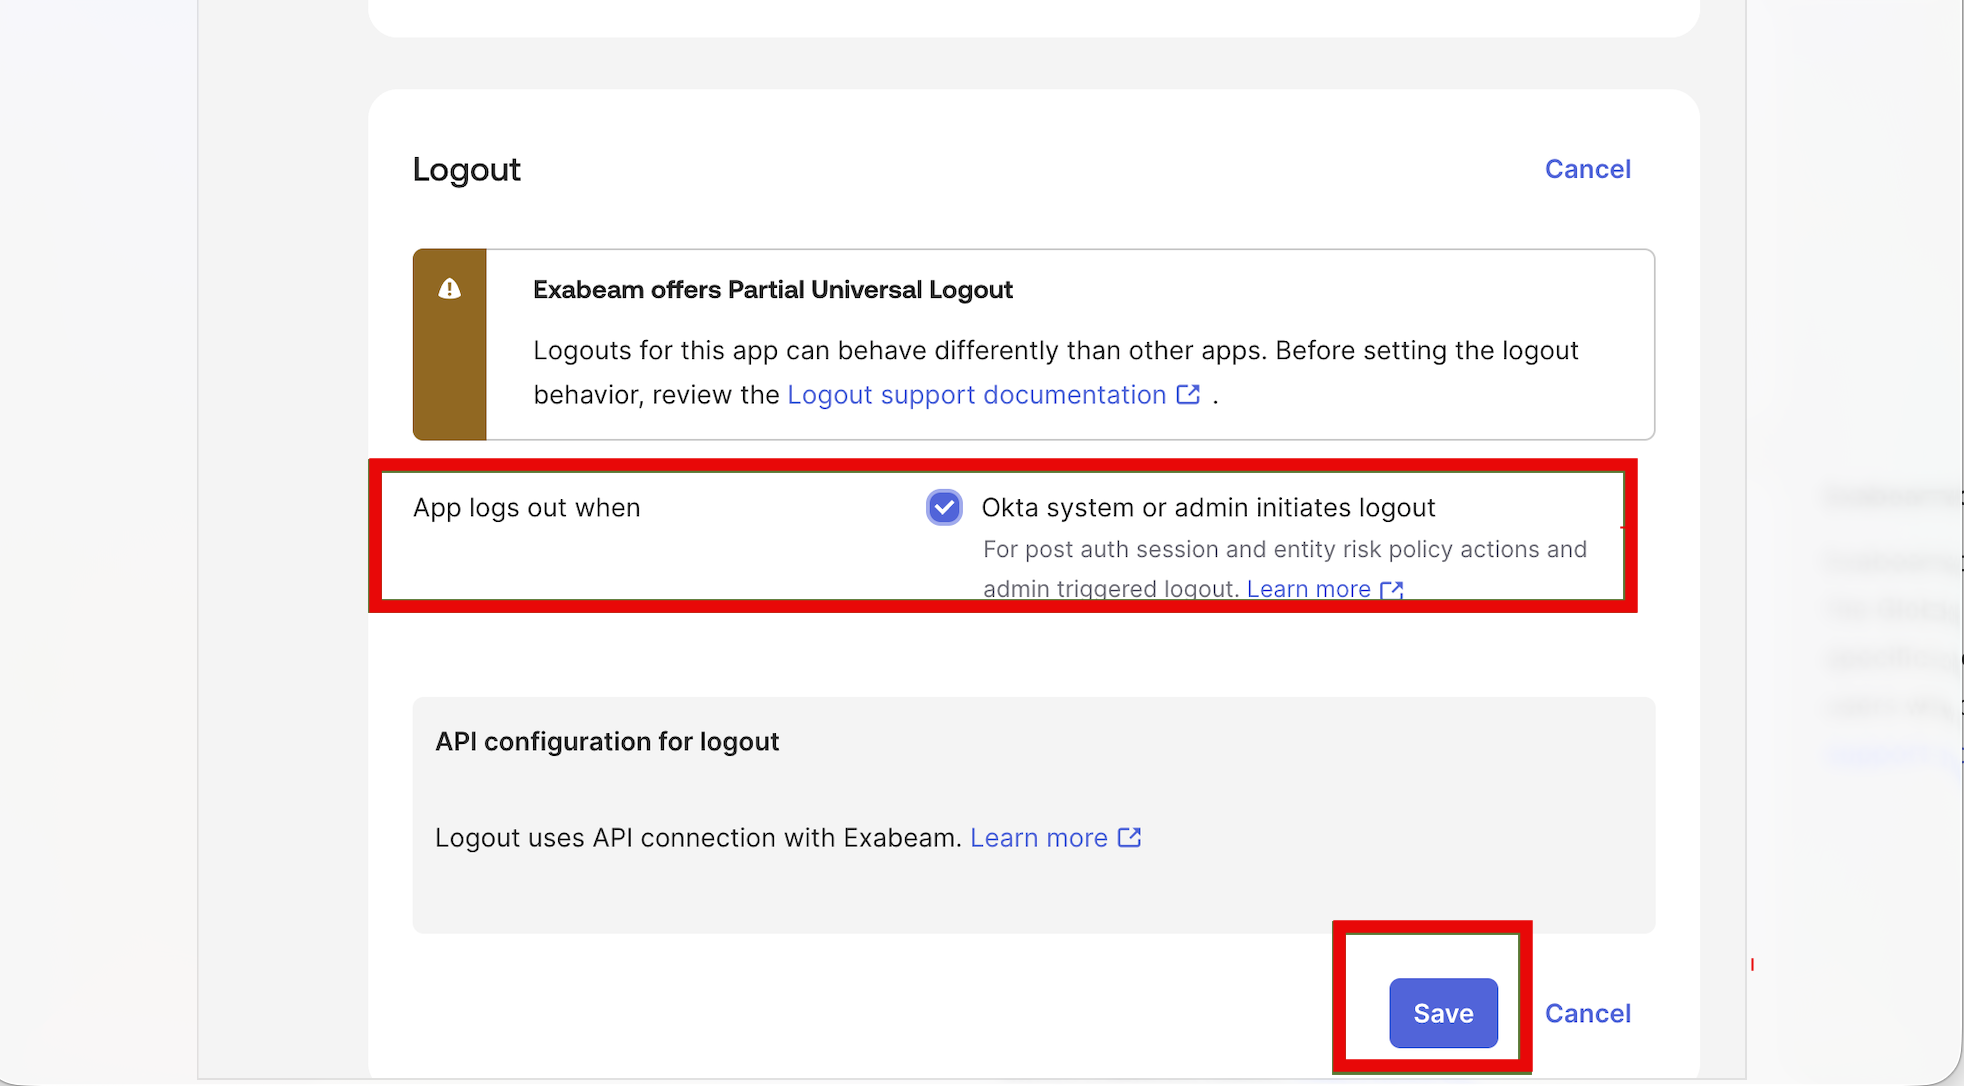Click the external link icon beside the API configuration Learn more
This screenshot has width=1964, height=1086.
[x=1130, y=837]
